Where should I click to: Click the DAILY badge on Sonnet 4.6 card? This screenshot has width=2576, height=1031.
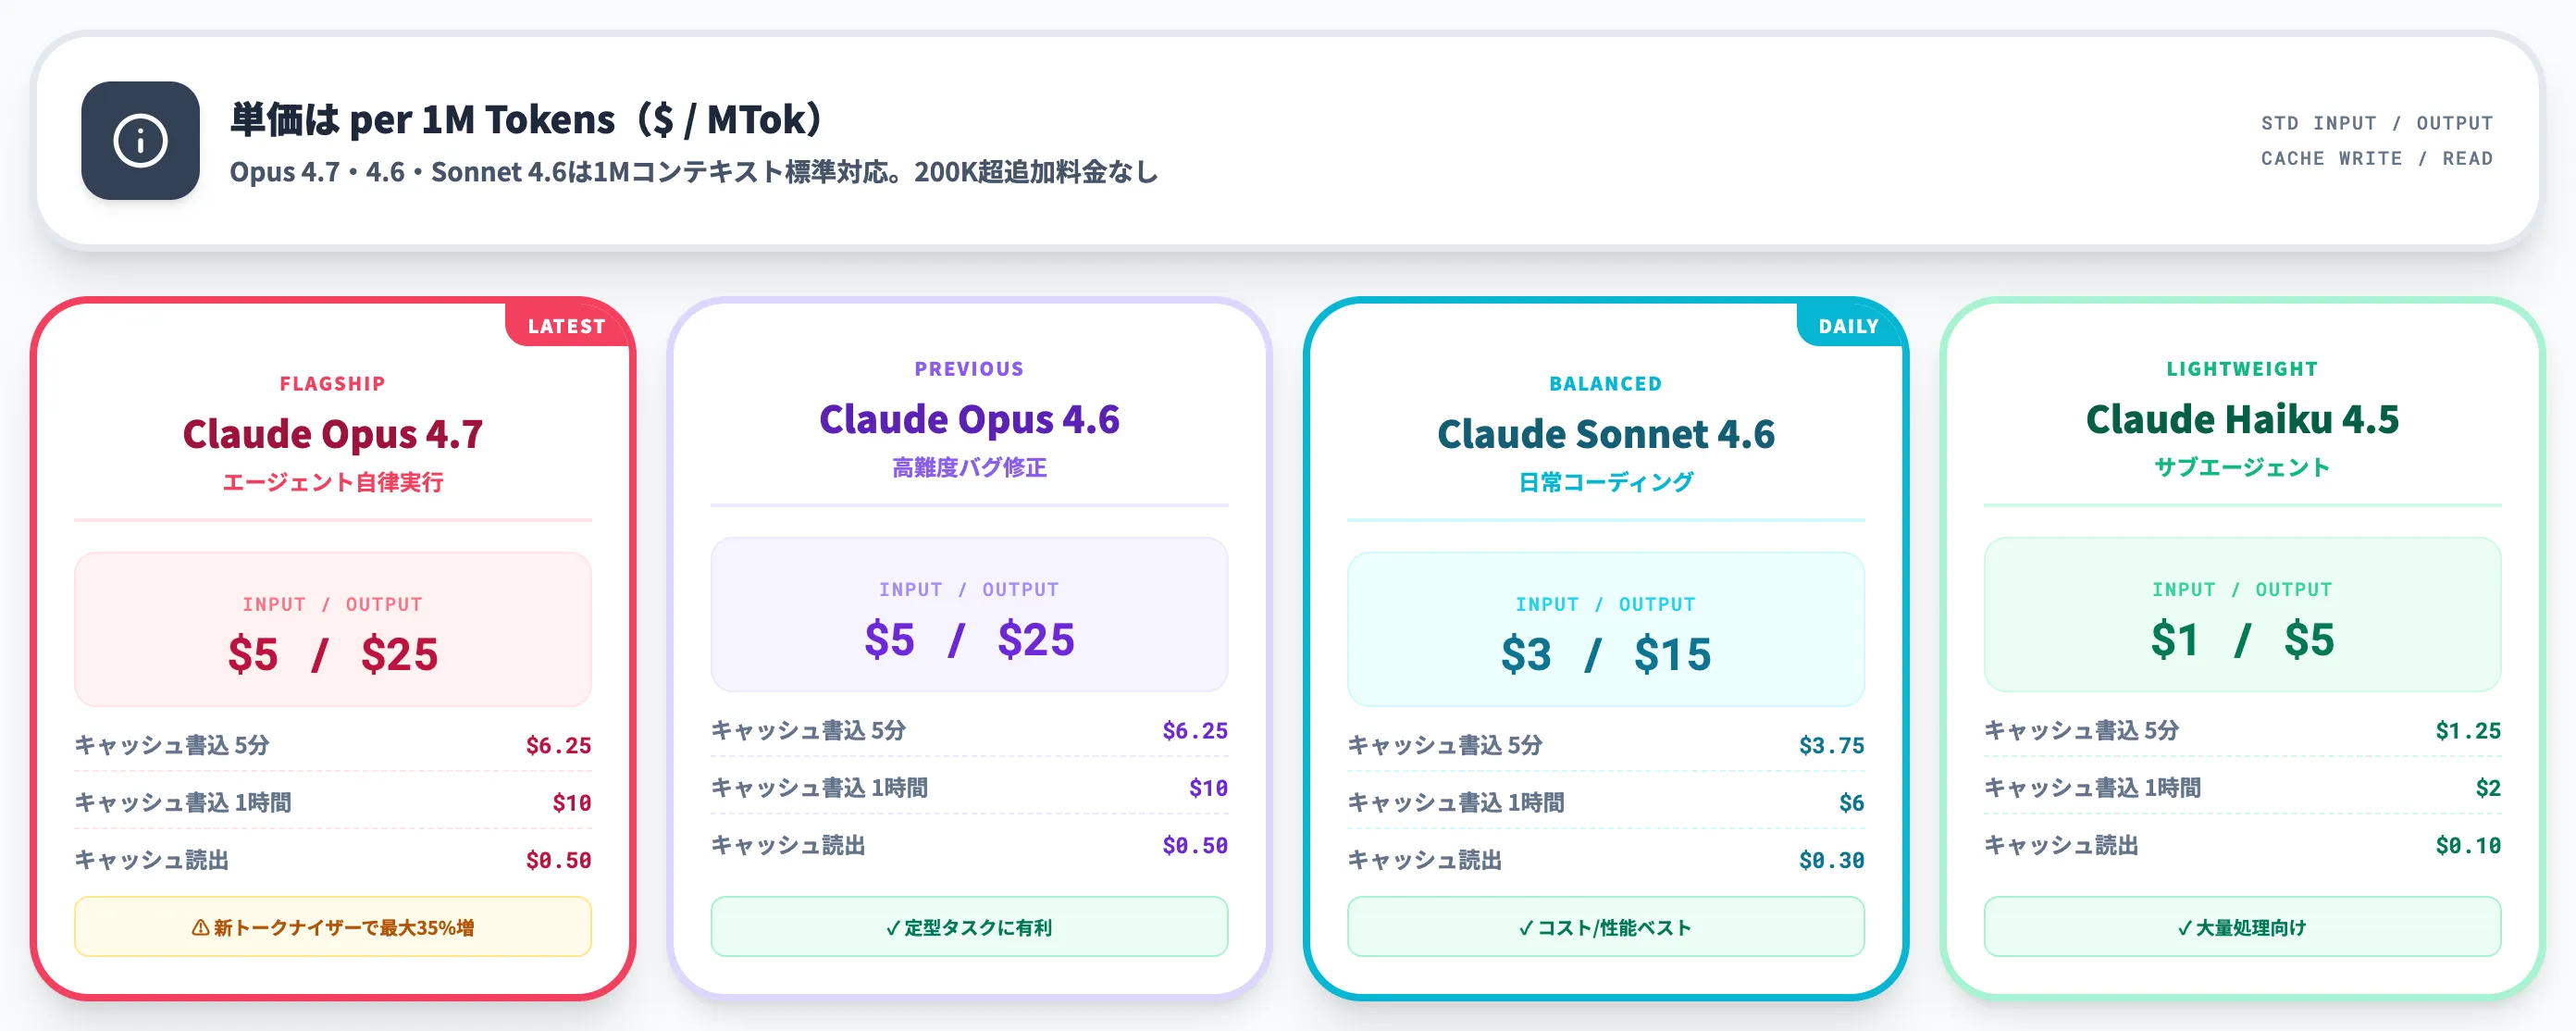pyautogui.click(x=1848, y=326)
